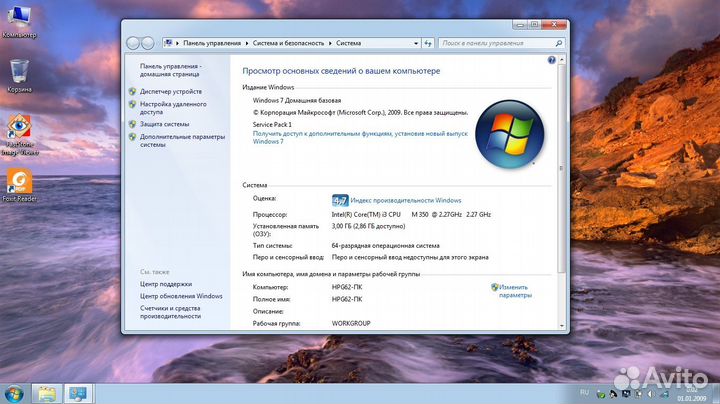This screenshot has width=720, height=404.
Task: Click the shield icon beside Изменить параметры
Action: (495, 287)
